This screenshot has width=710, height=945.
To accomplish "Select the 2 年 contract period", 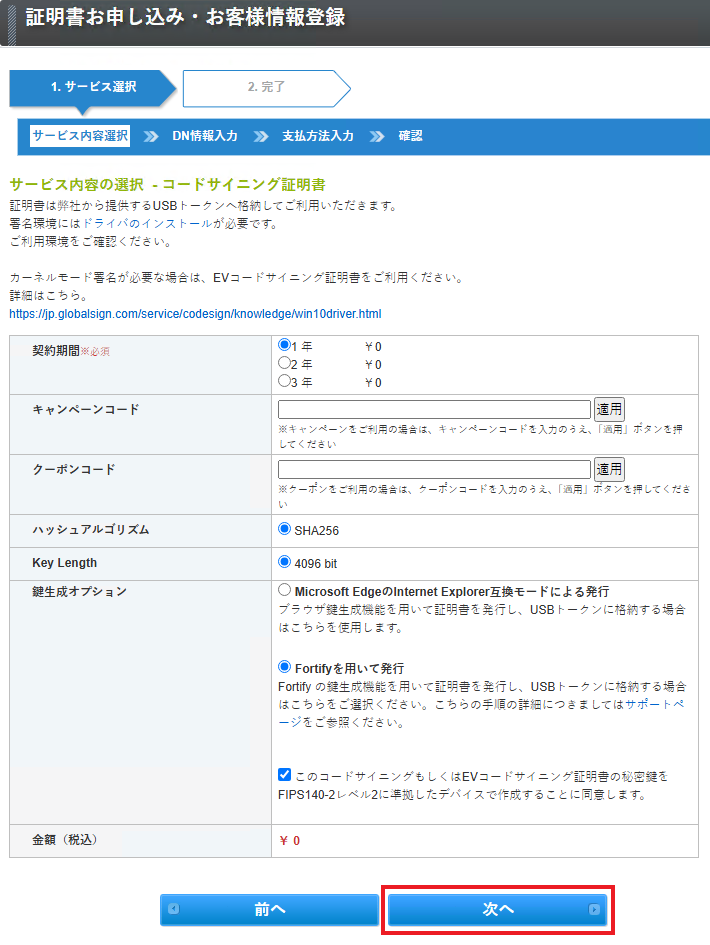I will click(x=284, y=363).
